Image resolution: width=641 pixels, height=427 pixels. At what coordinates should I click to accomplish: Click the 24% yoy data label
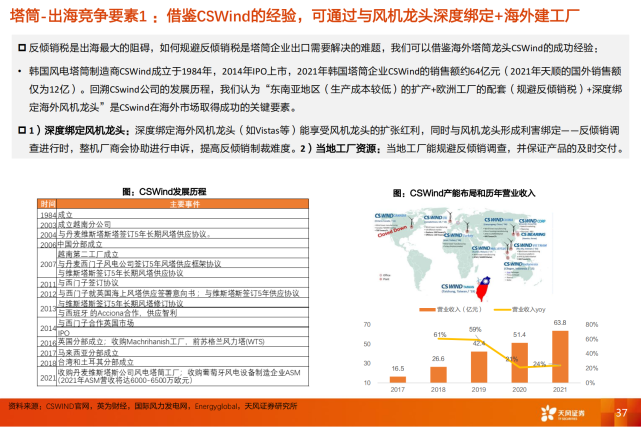tap(539, 364)
